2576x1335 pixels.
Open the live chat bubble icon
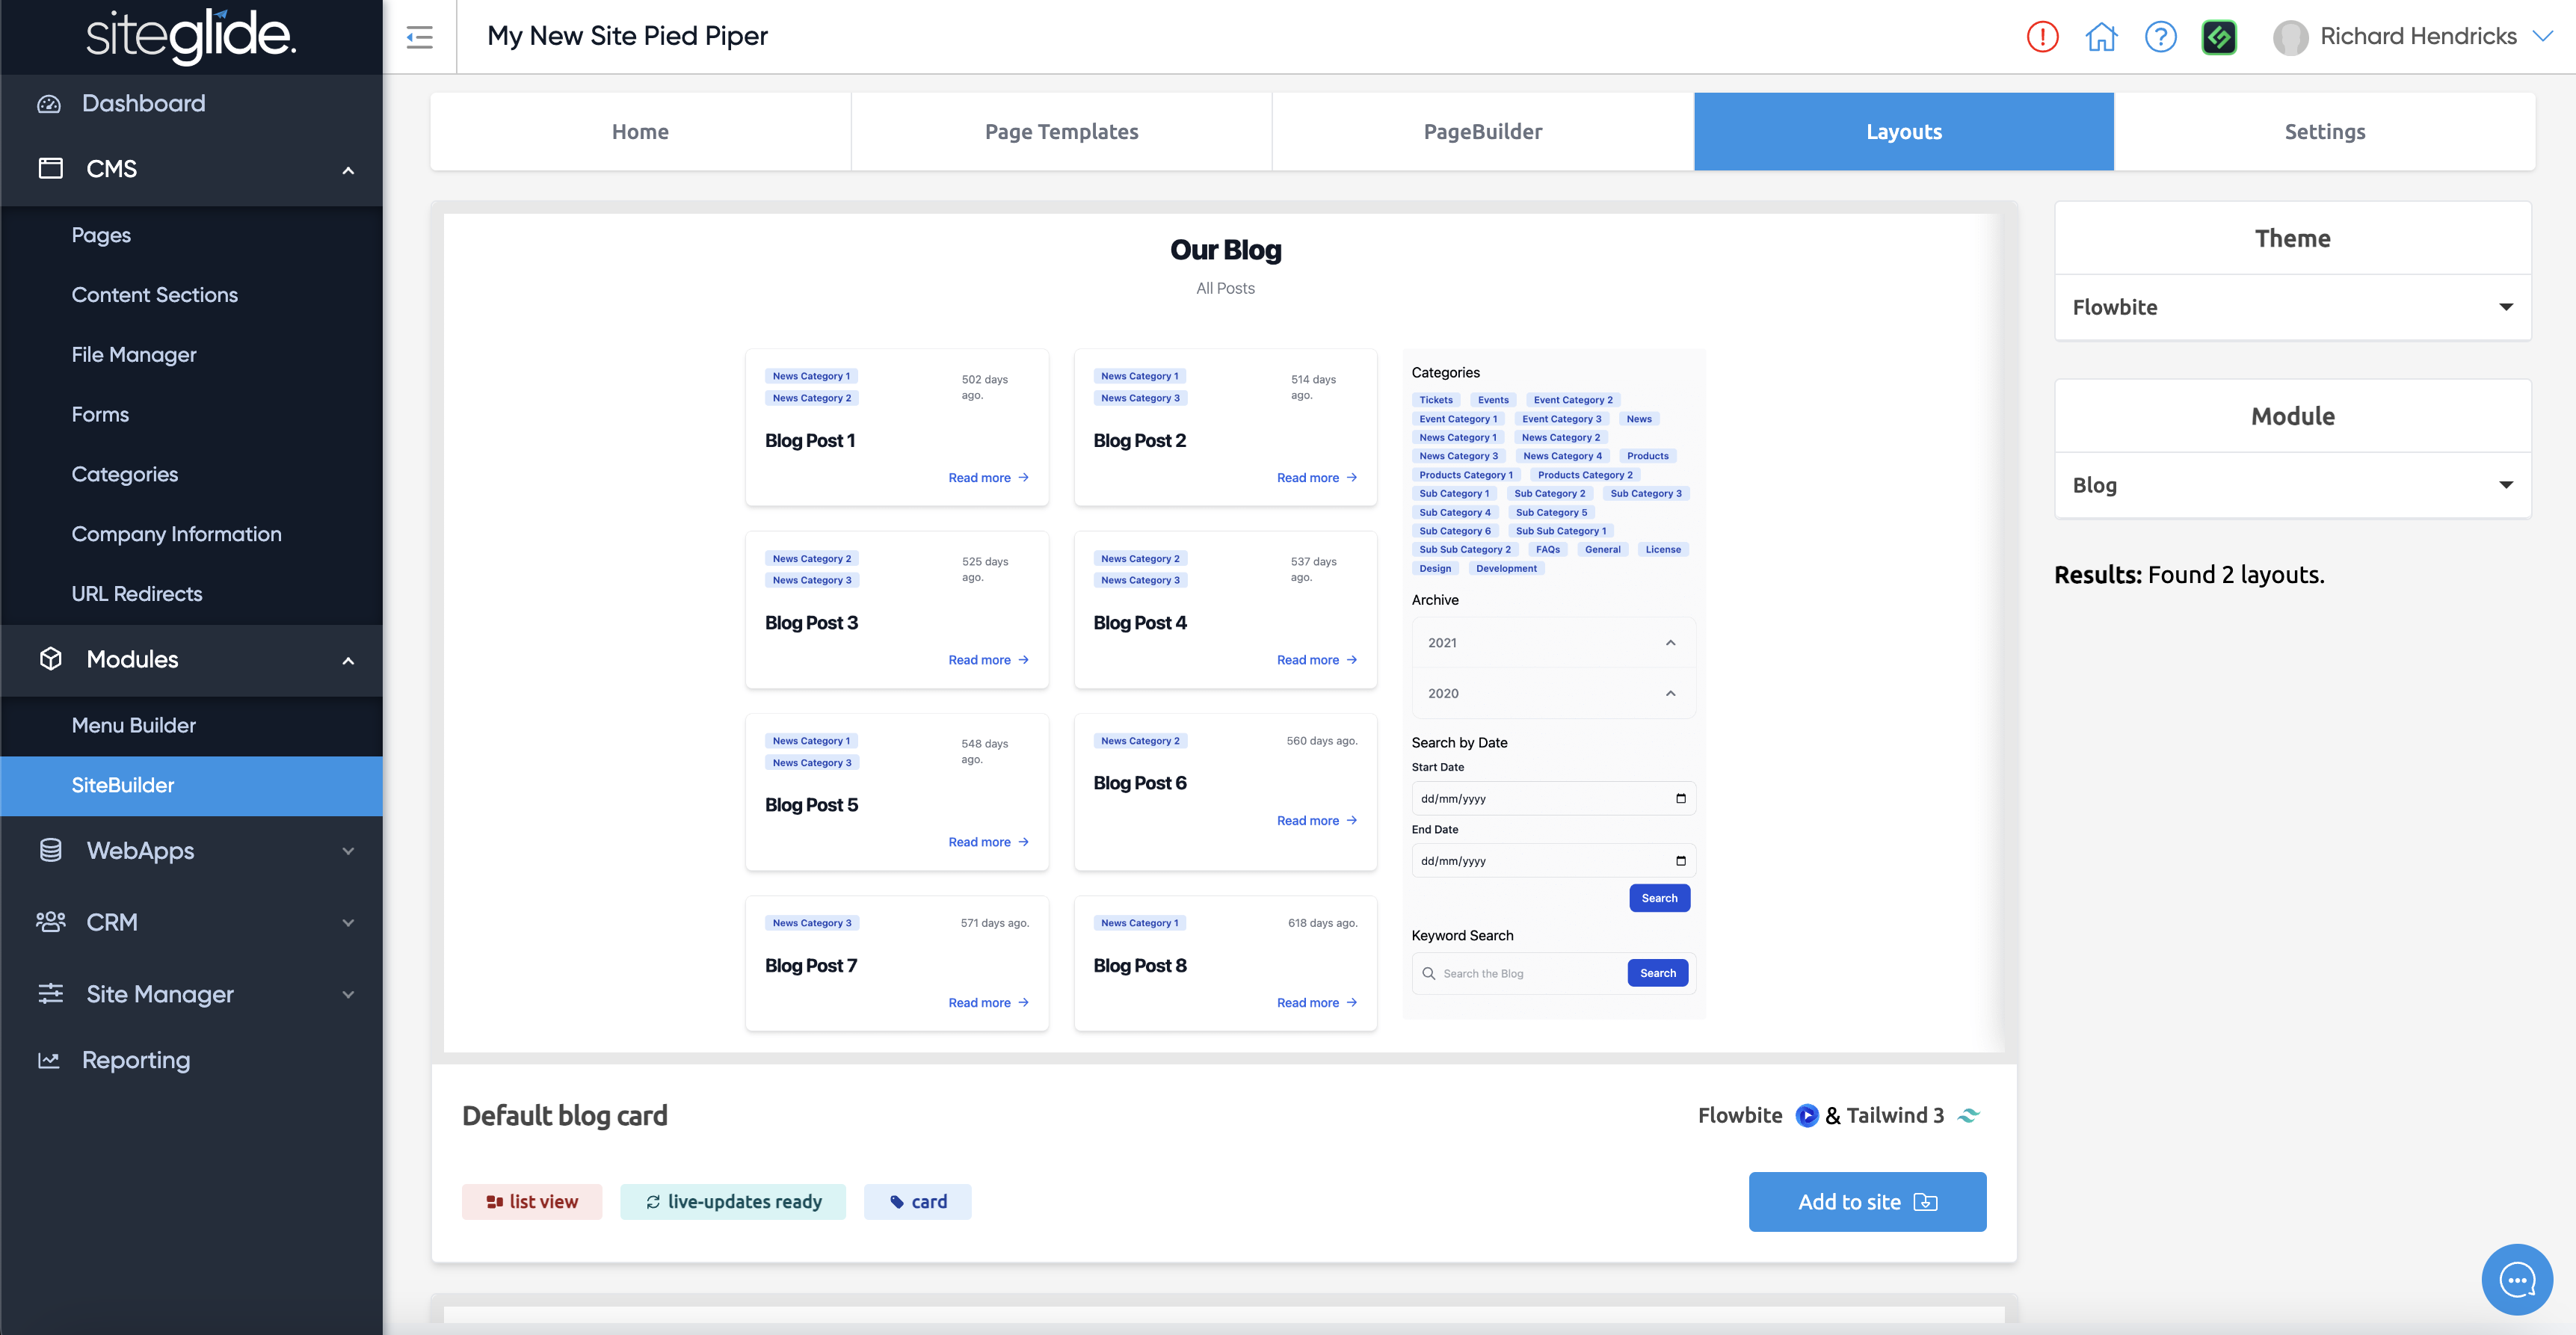click(2516, 1279)
